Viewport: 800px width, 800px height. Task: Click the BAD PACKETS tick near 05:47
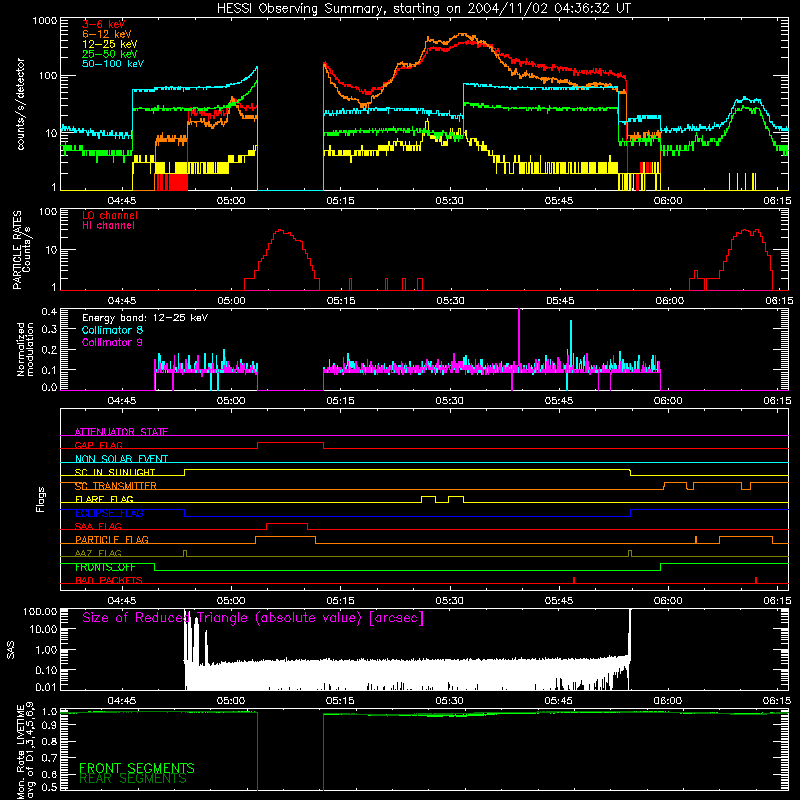tap(574, 580)
